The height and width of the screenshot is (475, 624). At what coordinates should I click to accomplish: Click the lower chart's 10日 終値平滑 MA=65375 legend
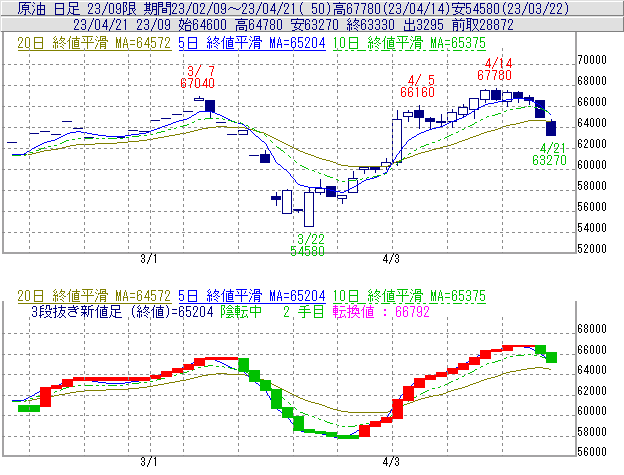(x=409, y=296)
